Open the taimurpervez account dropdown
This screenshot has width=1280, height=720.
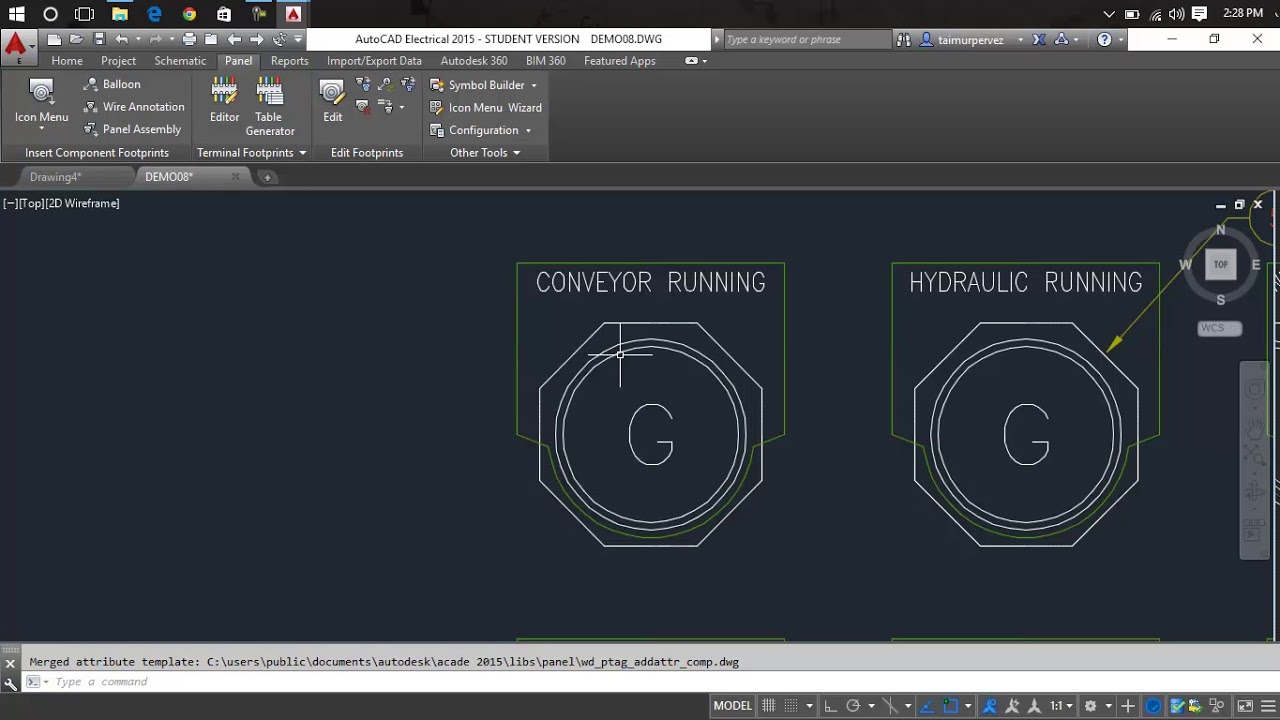pos(1020,40)
